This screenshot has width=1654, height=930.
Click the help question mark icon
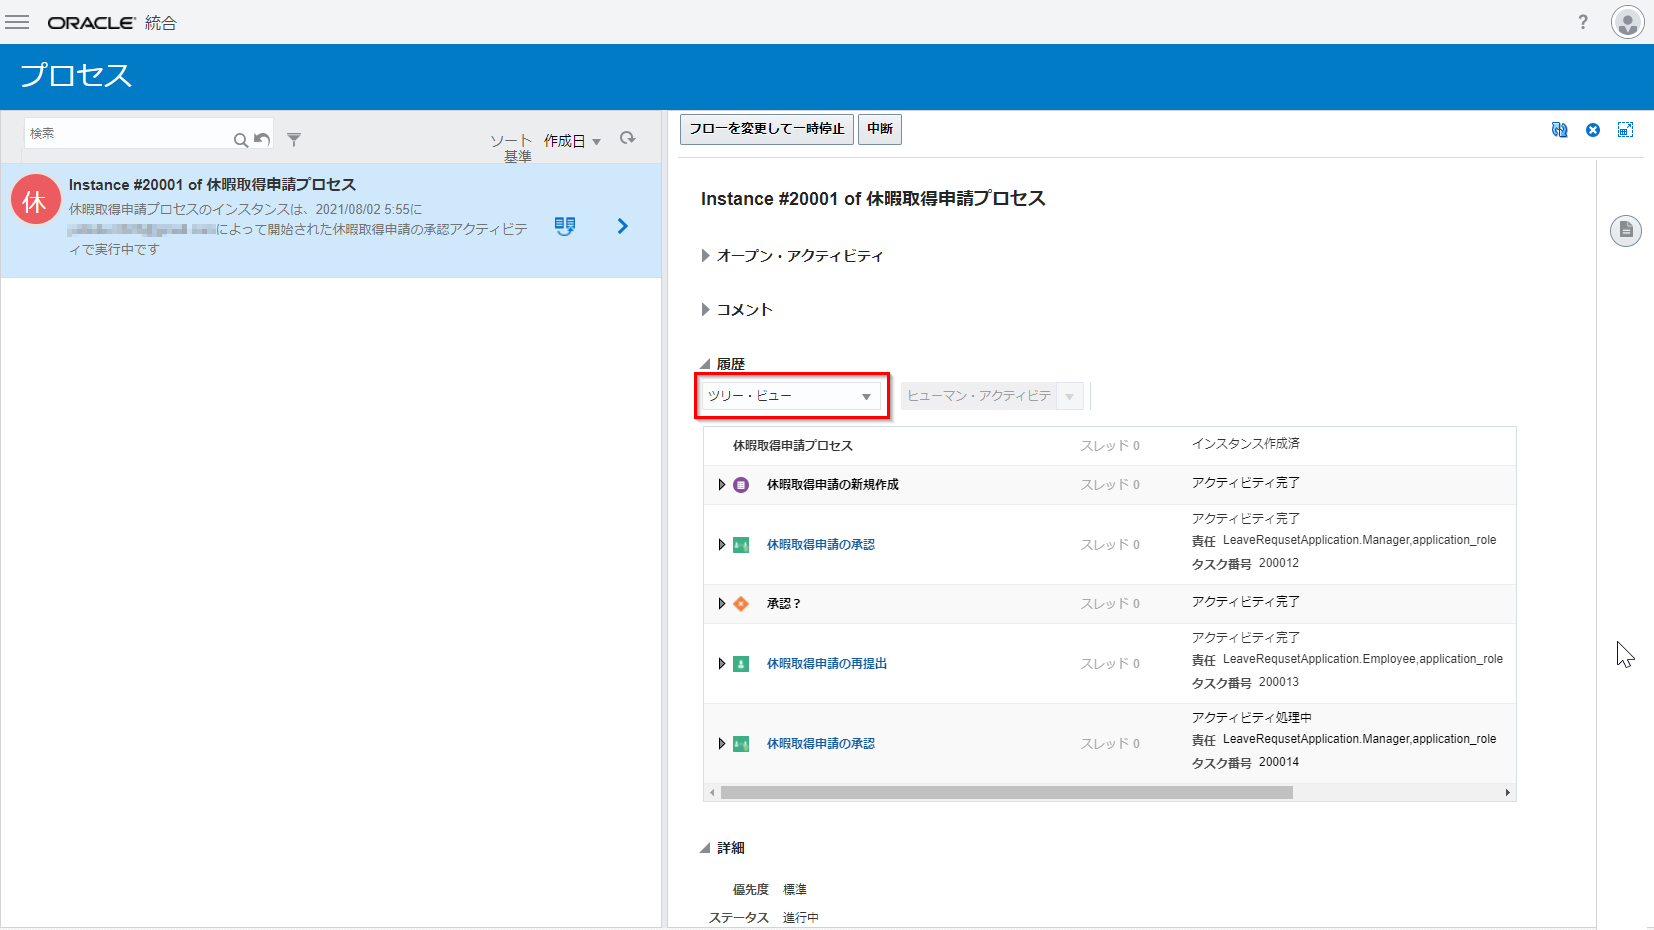(1582, 22)
